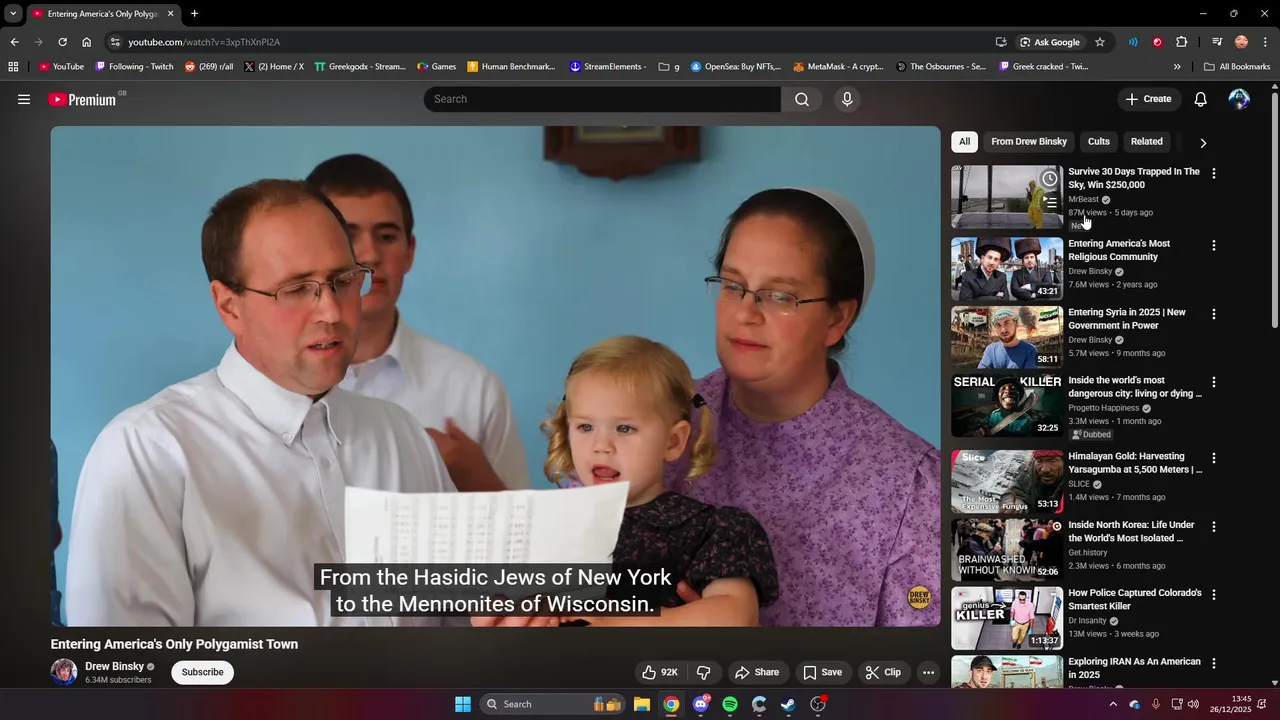This screenshot has height=720, width=1280.
Task: Open YouTube notifications bell
Action: pos(1201,99)
